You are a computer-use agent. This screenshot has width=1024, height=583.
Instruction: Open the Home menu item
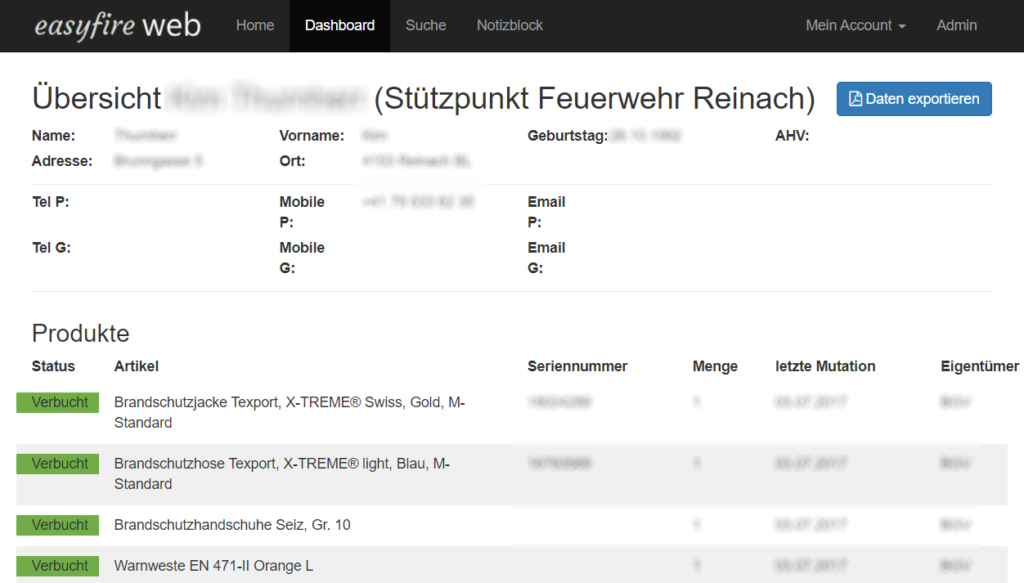pos(255,25)
